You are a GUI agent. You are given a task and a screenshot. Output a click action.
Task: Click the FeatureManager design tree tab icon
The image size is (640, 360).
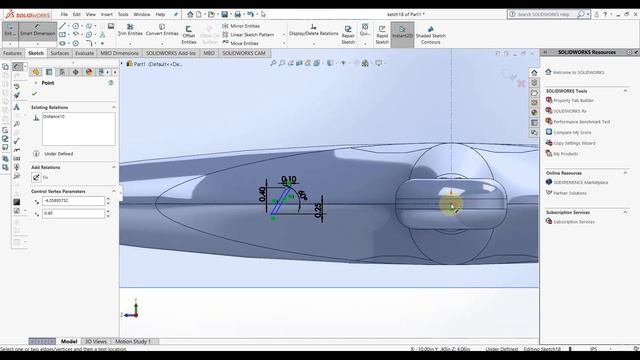[x=36, y=72]
